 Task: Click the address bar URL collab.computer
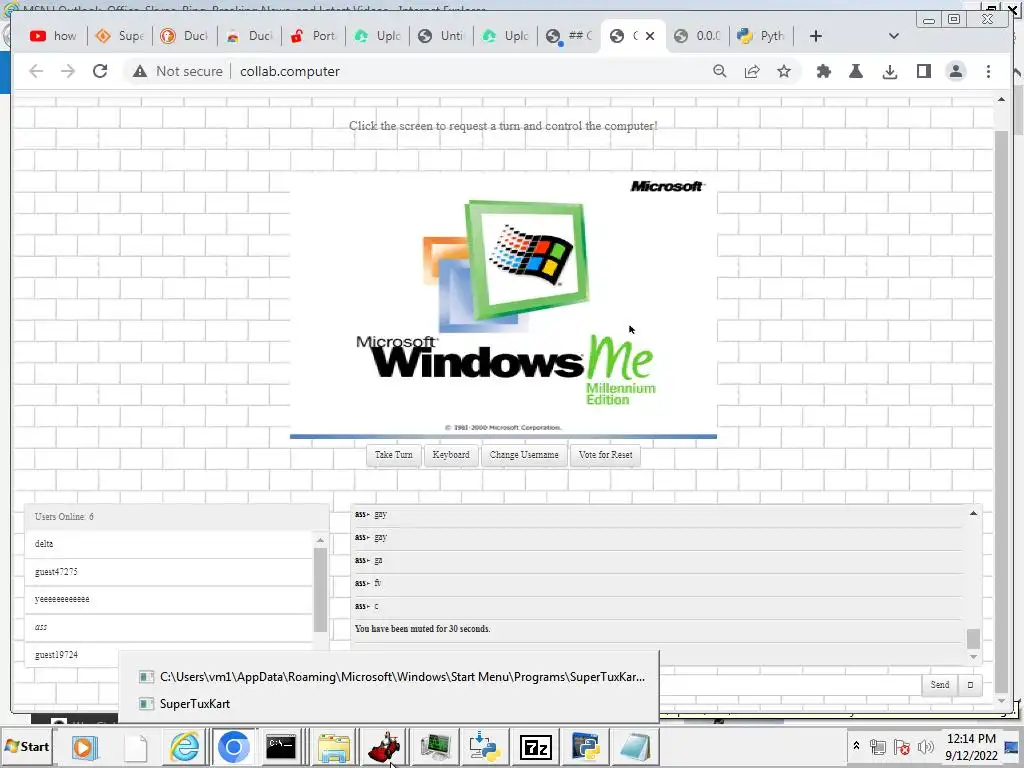pos(289,71)
